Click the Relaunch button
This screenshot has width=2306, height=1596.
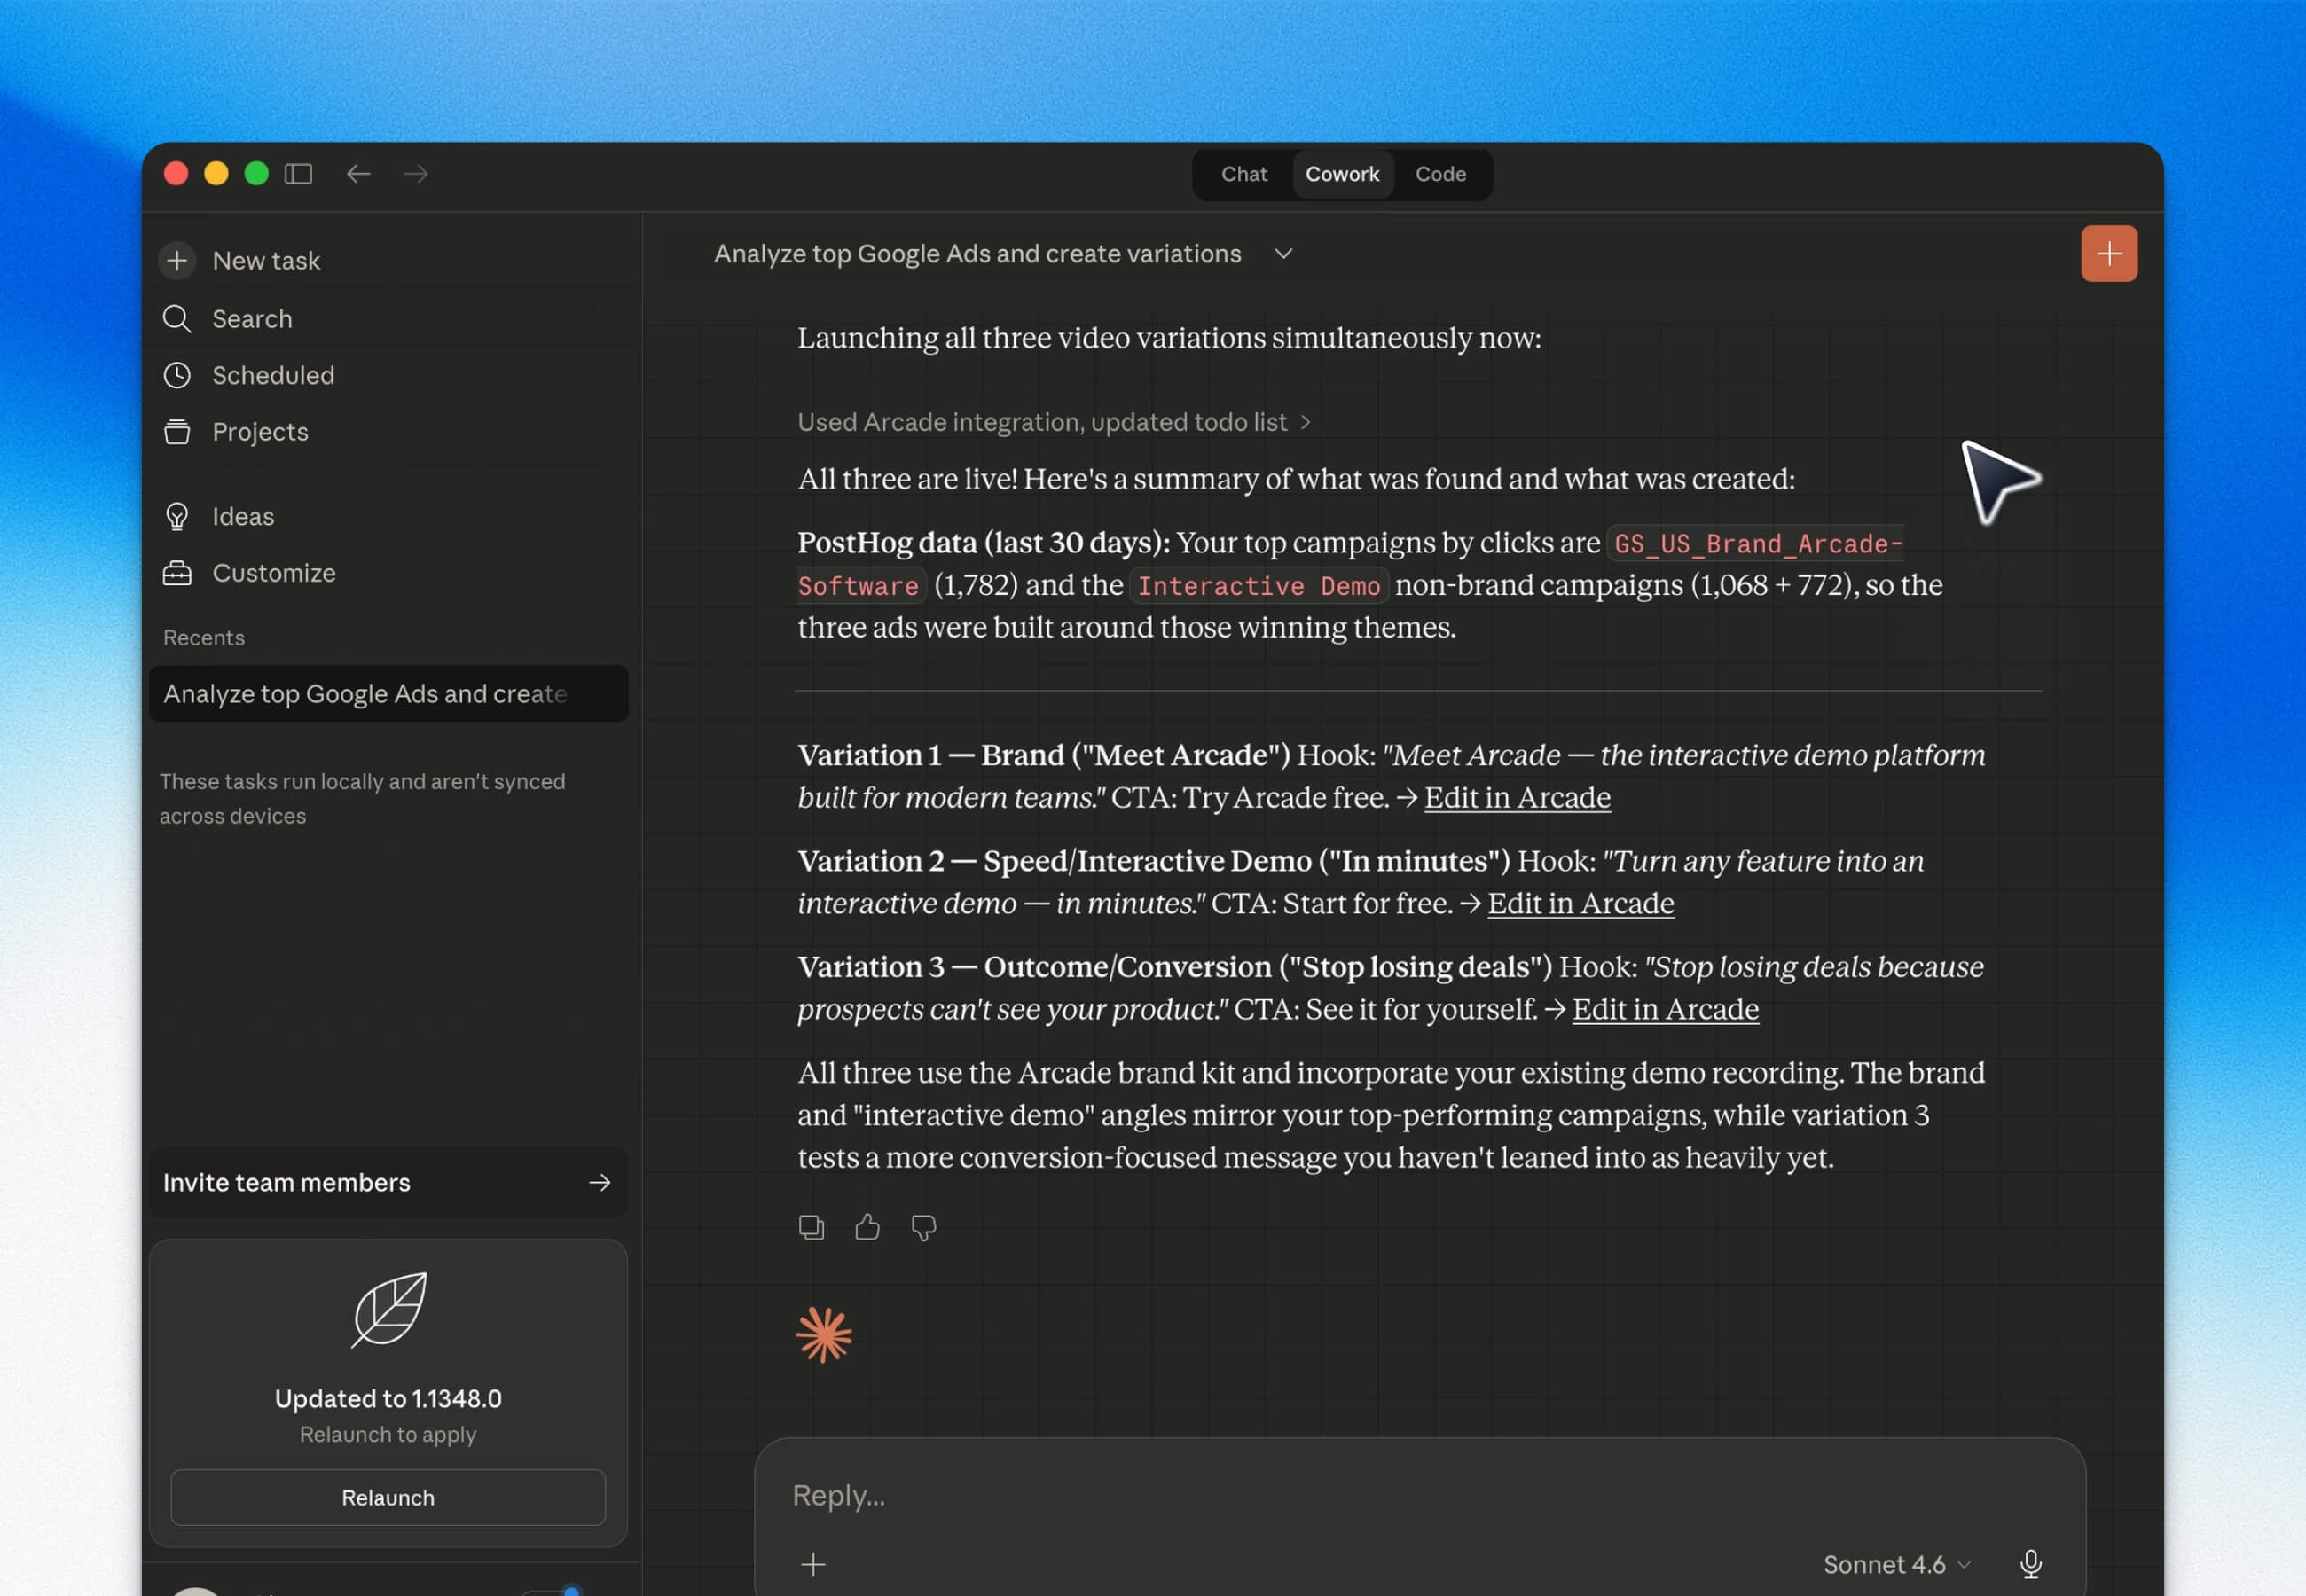[388, 1497]
